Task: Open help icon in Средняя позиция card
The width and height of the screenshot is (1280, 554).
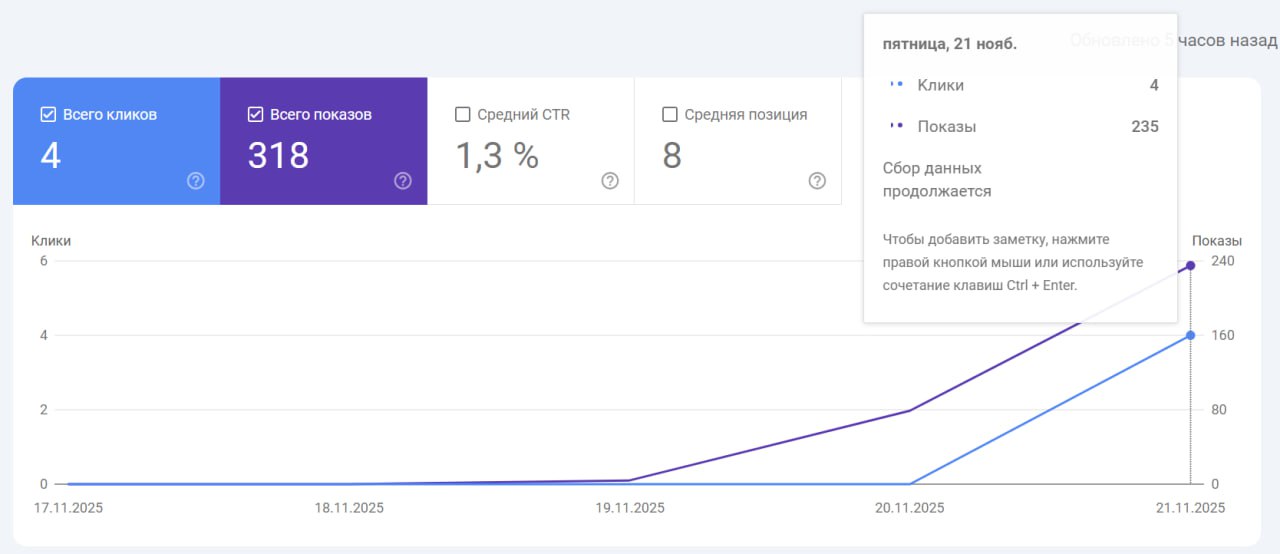Action: point(817,181)
